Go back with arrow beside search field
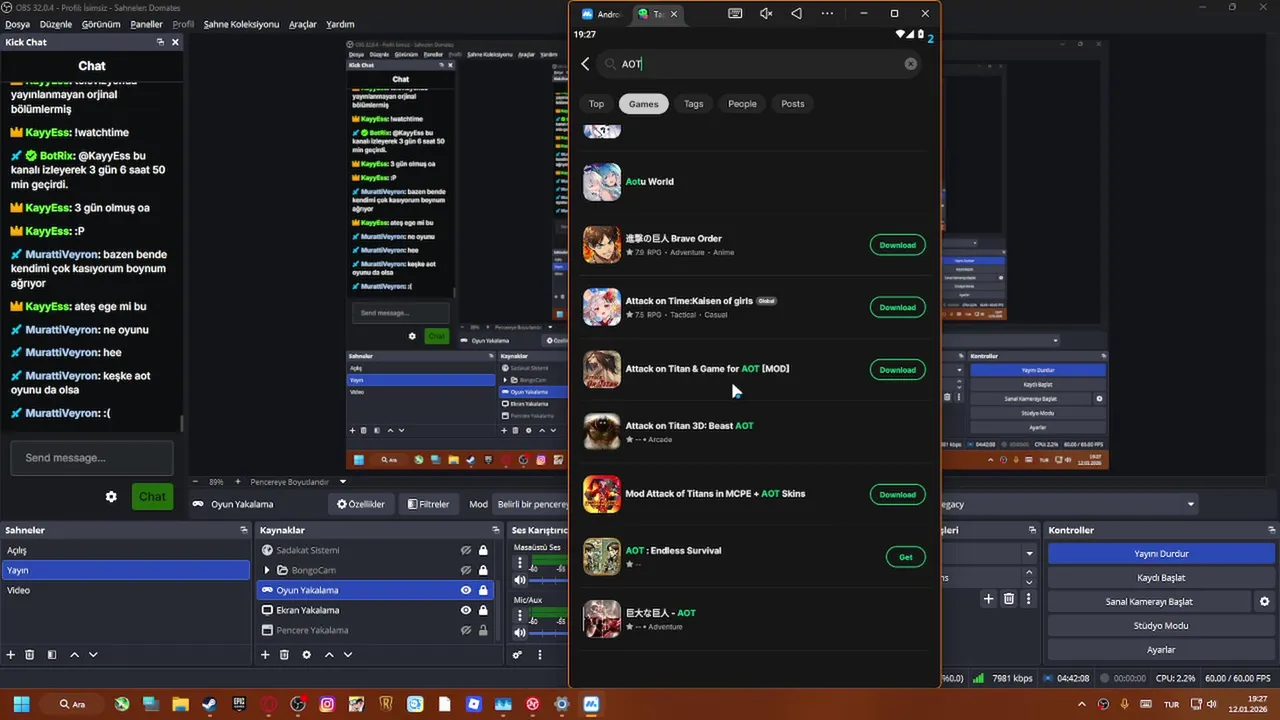This screenshot has height=720, width=1280. (586, 64)
